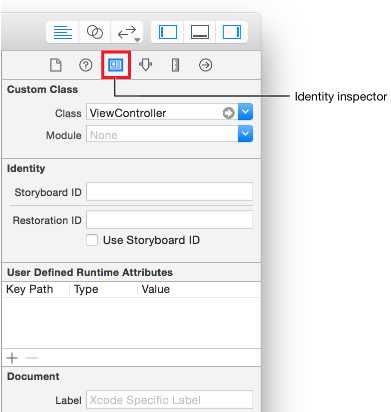The image size is (391, 412).
Task: Select the Identity inspector tab
Action: coord(116,65)
